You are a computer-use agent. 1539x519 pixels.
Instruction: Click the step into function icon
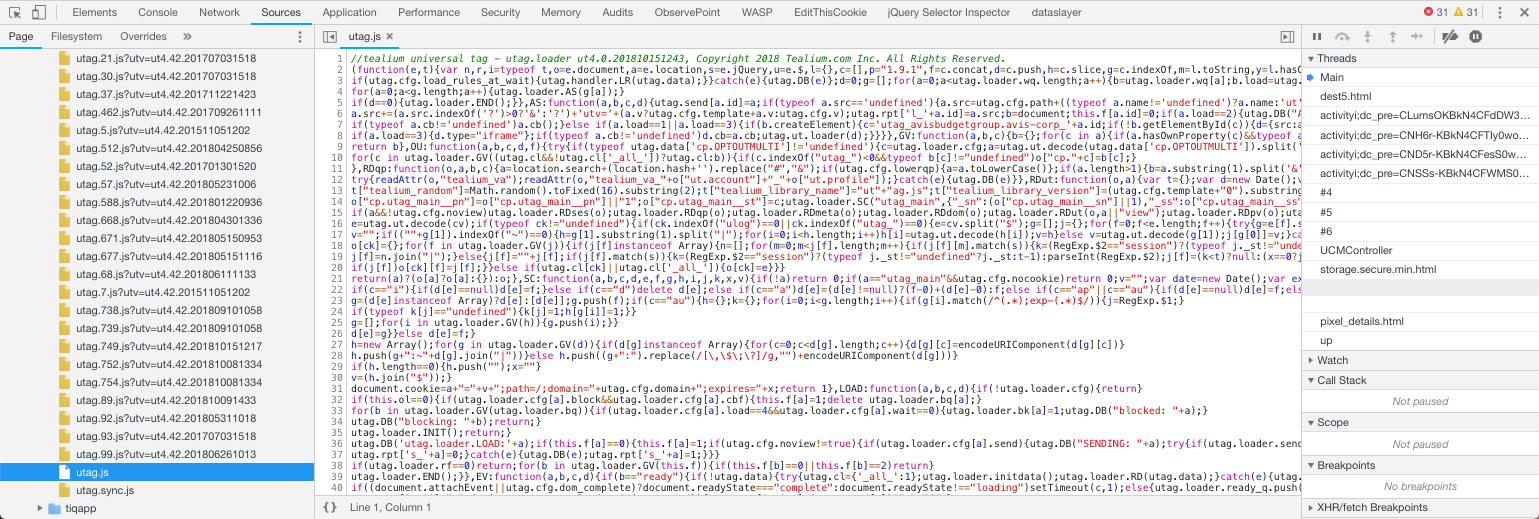(x=1367, y=36)
